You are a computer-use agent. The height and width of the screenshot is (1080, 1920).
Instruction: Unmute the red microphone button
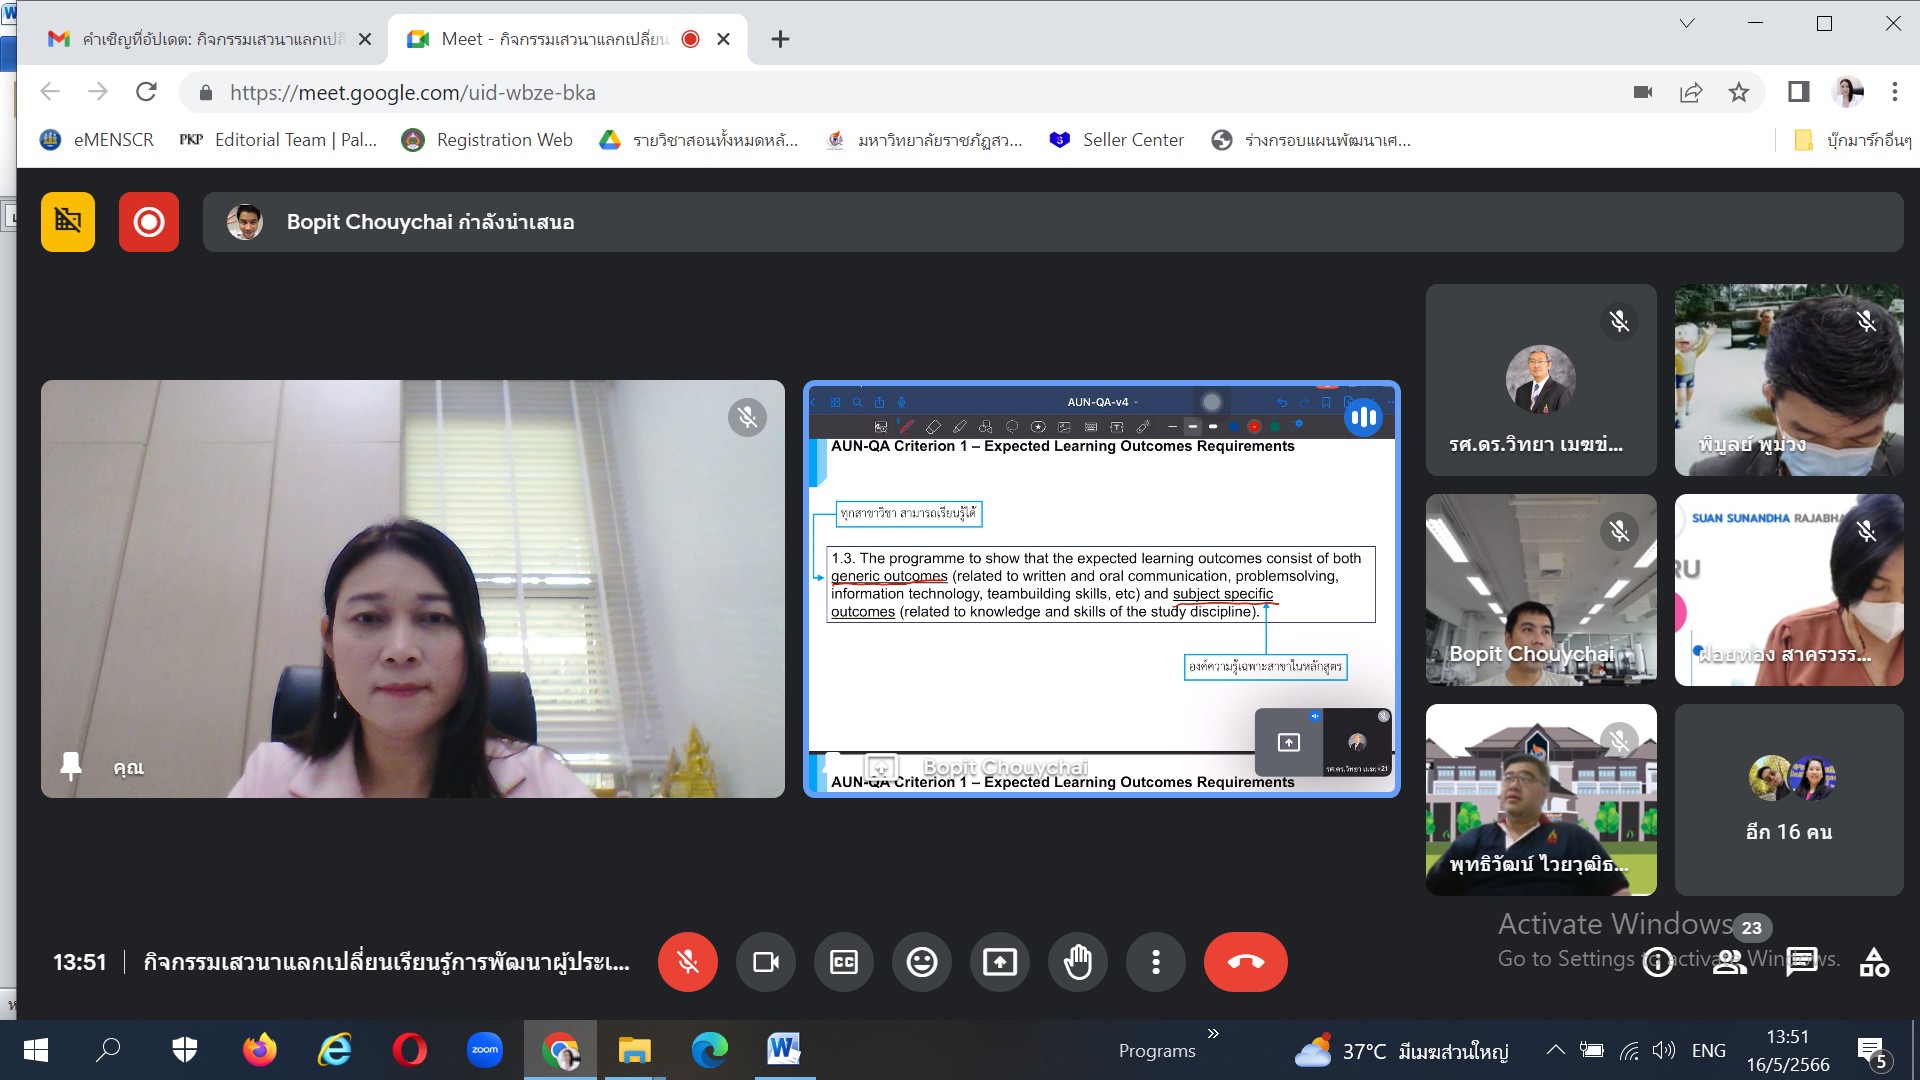[x=687, y=962]
